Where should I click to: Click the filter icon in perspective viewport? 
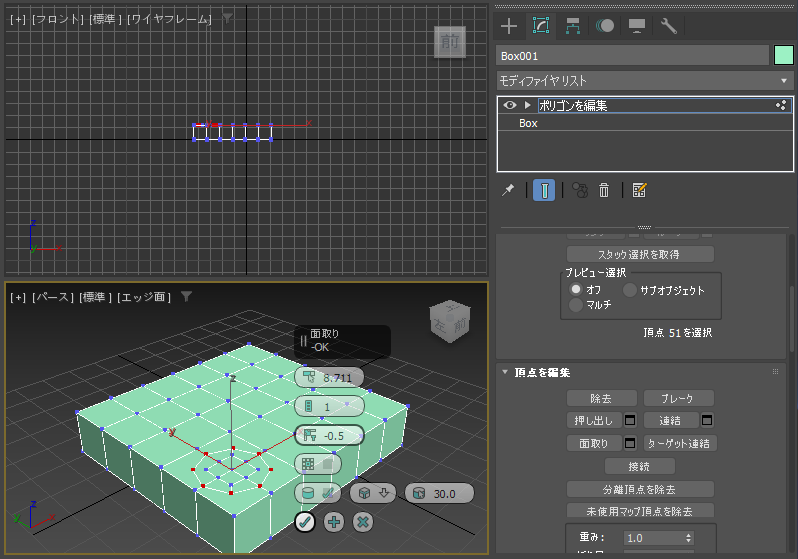click(x=186, y=296)
